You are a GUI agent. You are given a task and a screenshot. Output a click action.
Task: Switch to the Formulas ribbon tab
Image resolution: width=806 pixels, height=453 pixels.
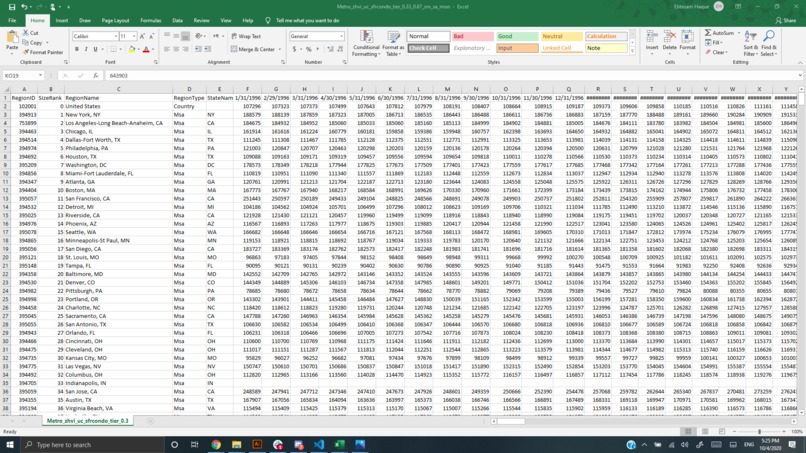pos(151,21)
